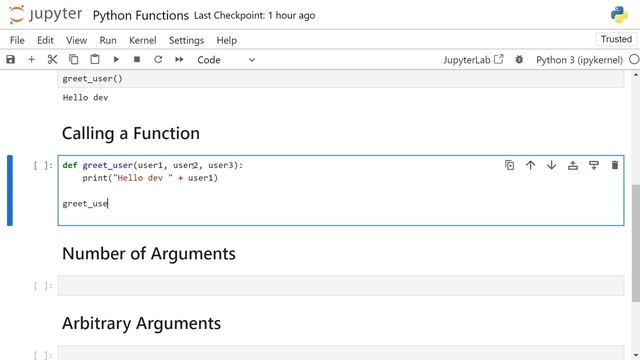Click the blue collapse bar of active cell
The width and height of the screenshot is (640, 360).
10,190
